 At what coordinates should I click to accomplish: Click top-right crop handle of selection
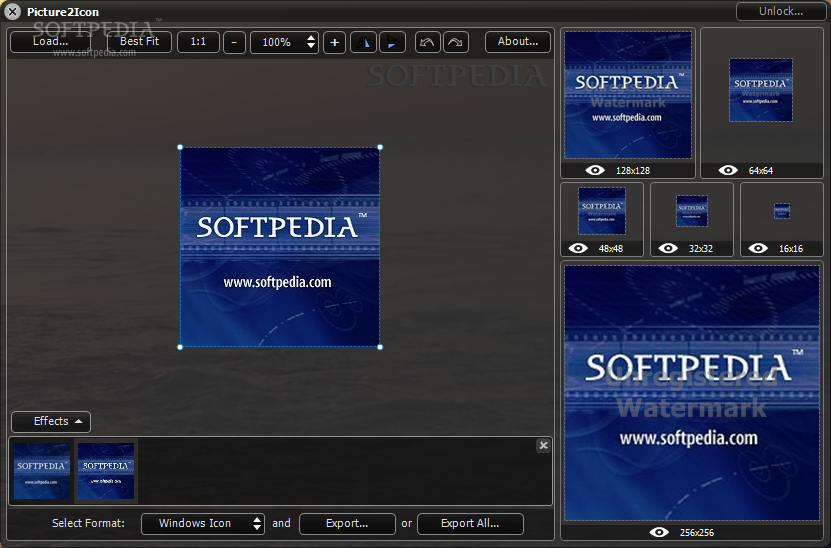coord(380,147)
